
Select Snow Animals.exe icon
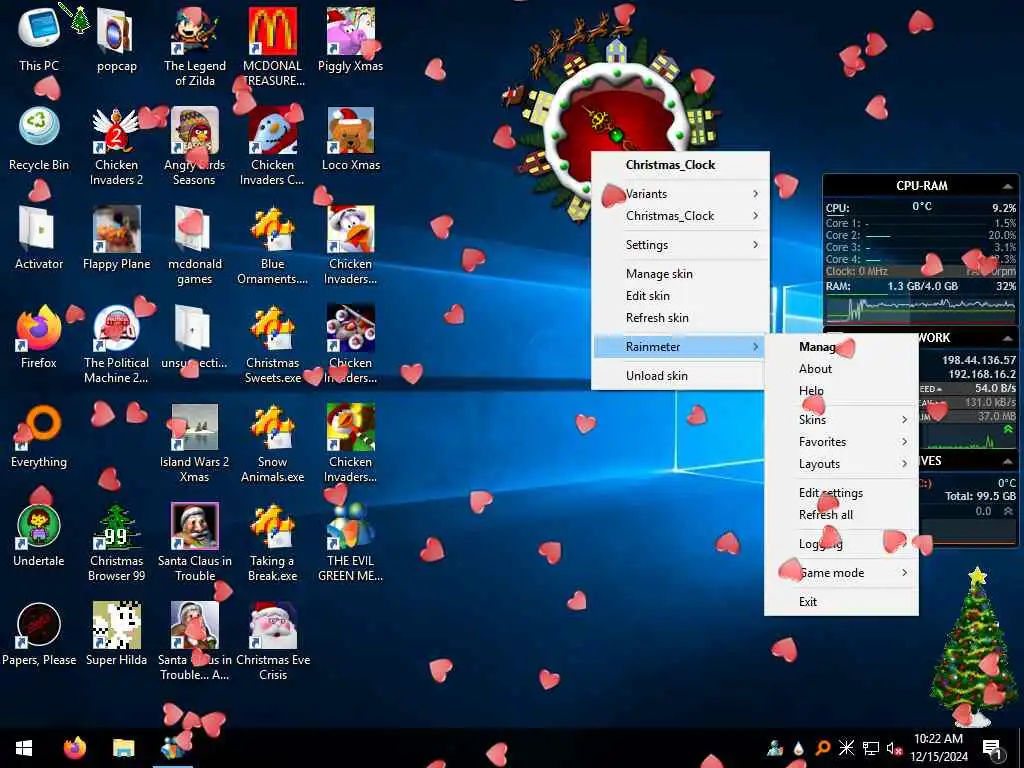click(272, 444)
